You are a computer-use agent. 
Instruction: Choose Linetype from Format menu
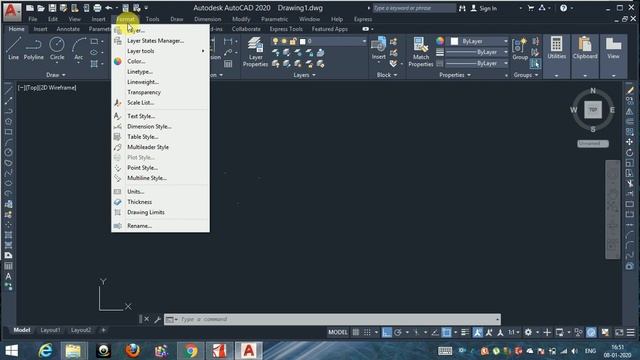tap(140, 71)
